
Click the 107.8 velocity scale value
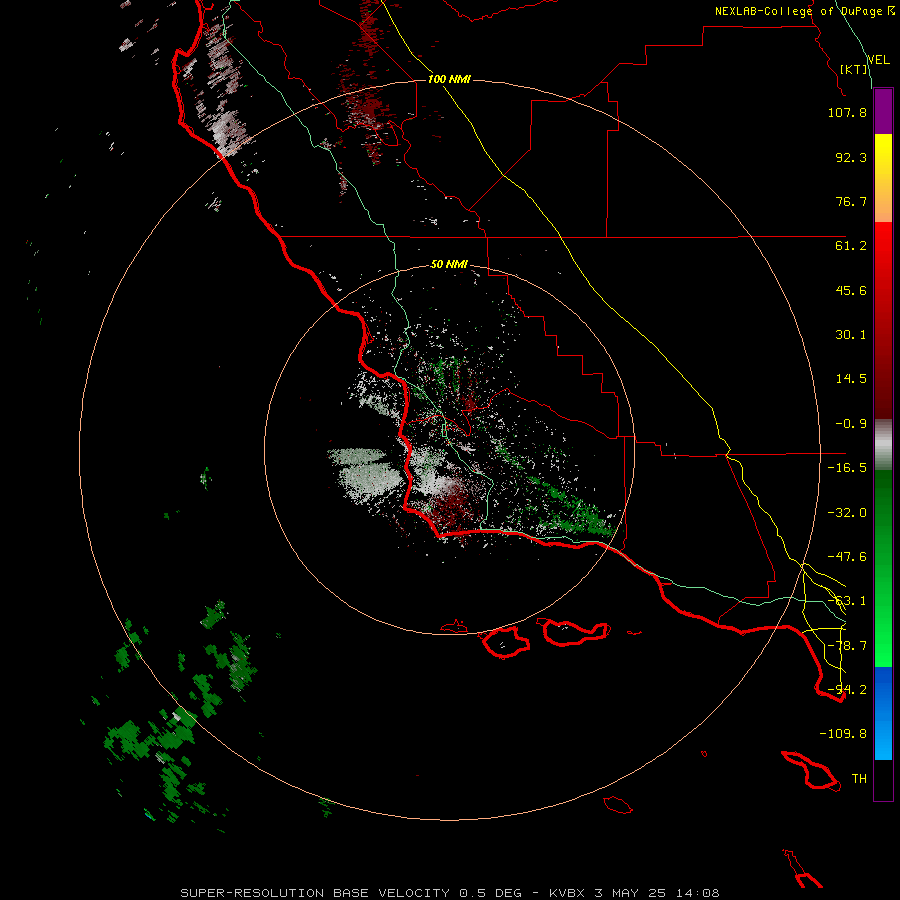(847, 112)
